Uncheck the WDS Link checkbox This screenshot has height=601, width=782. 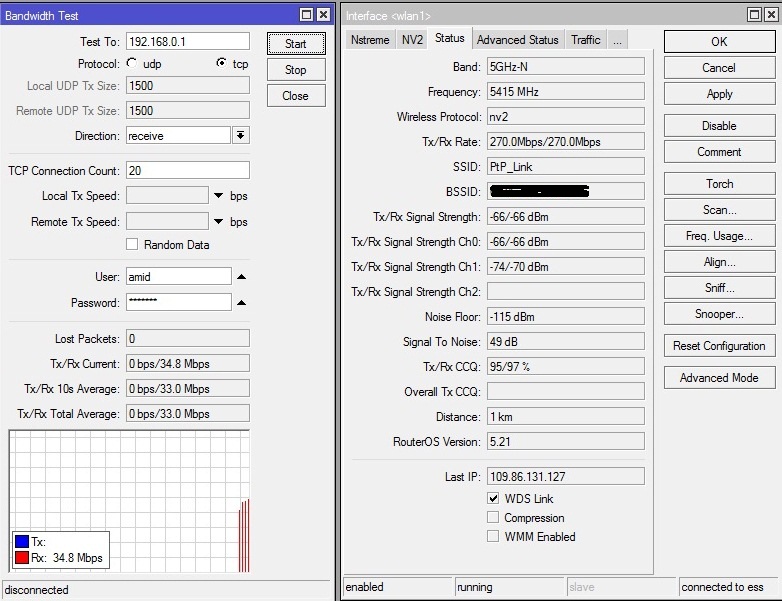tap(493, 499)
